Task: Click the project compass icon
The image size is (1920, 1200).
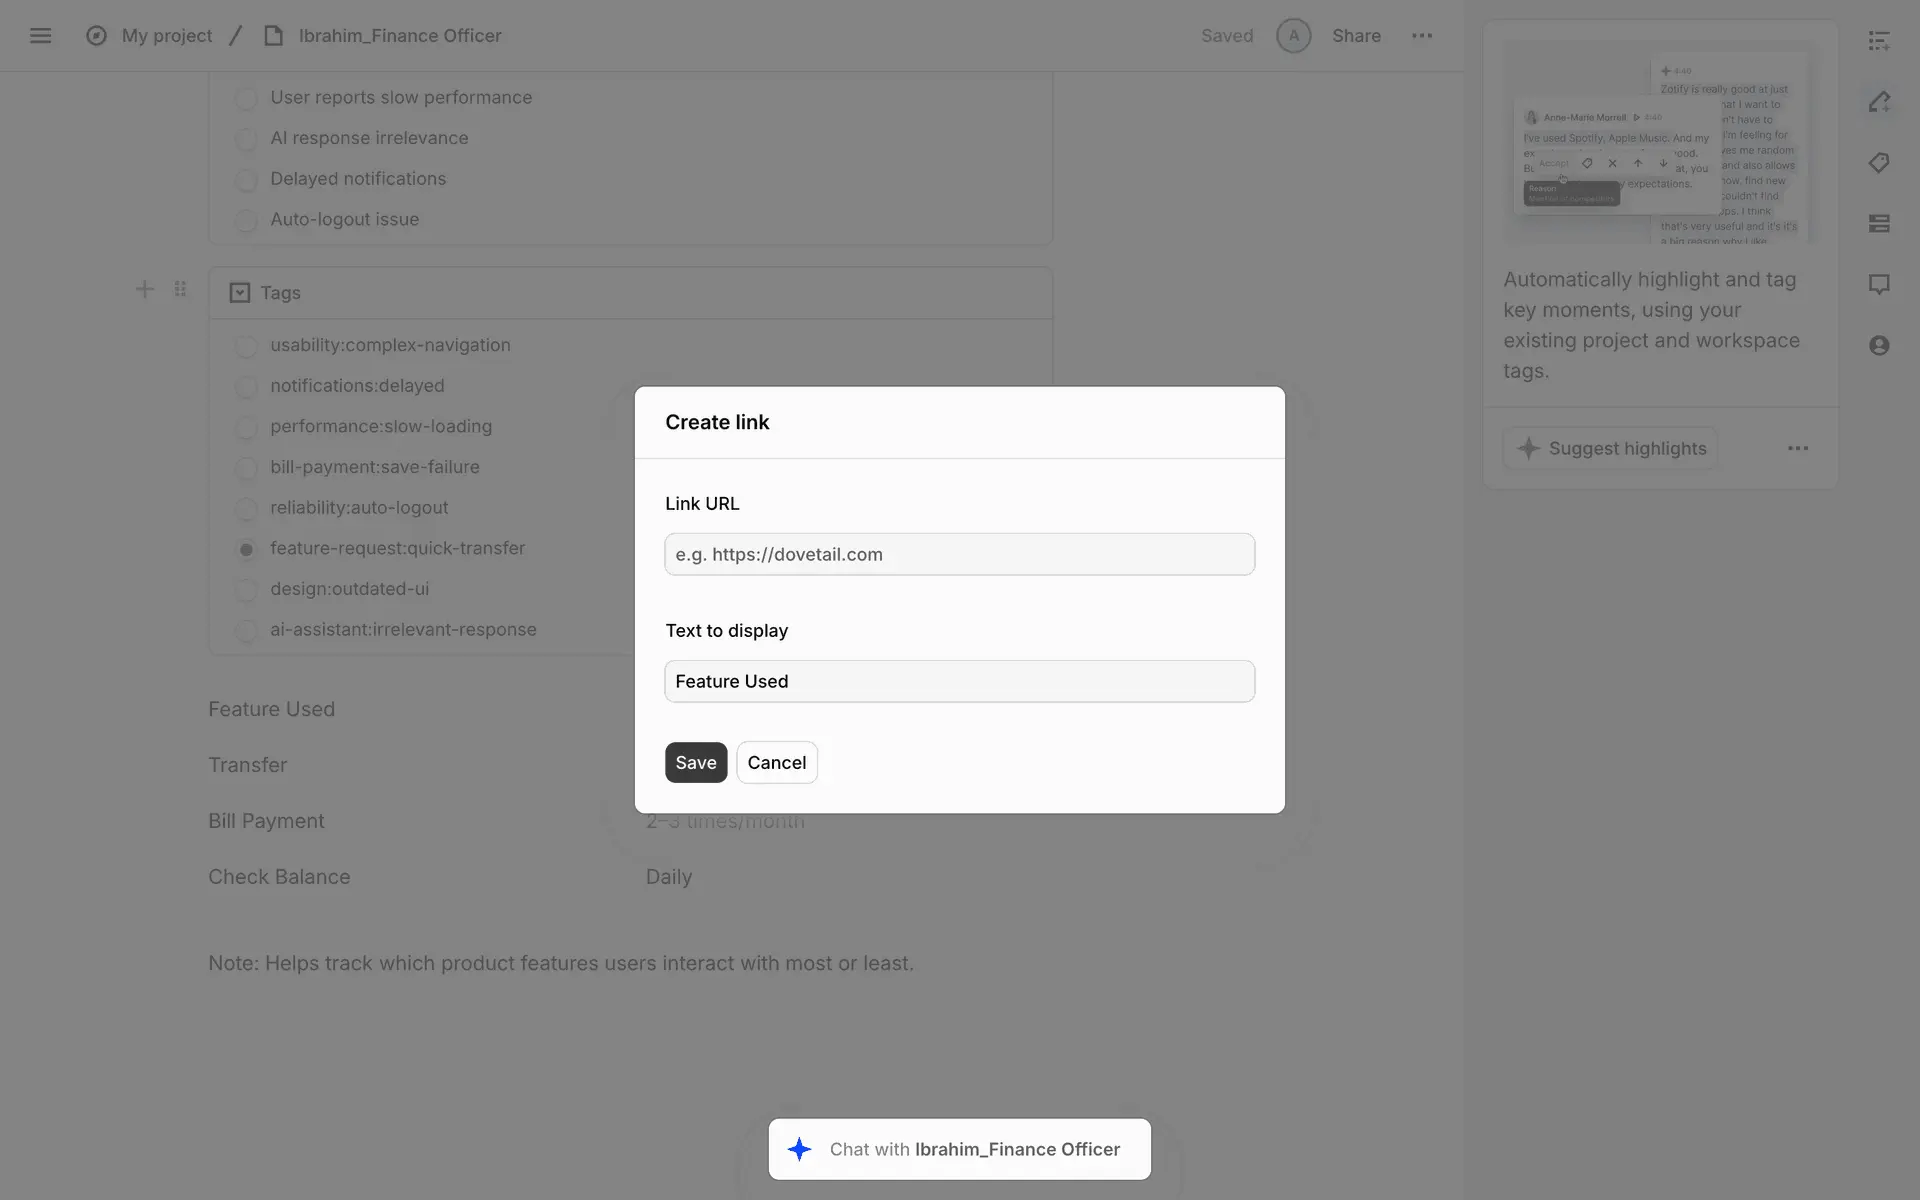Action: pos(96,36)
